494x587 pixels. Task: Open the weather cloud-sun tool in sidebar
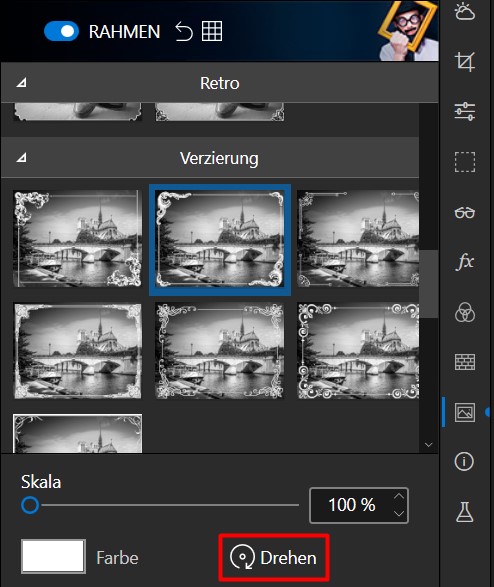click(x=464, y=11)
